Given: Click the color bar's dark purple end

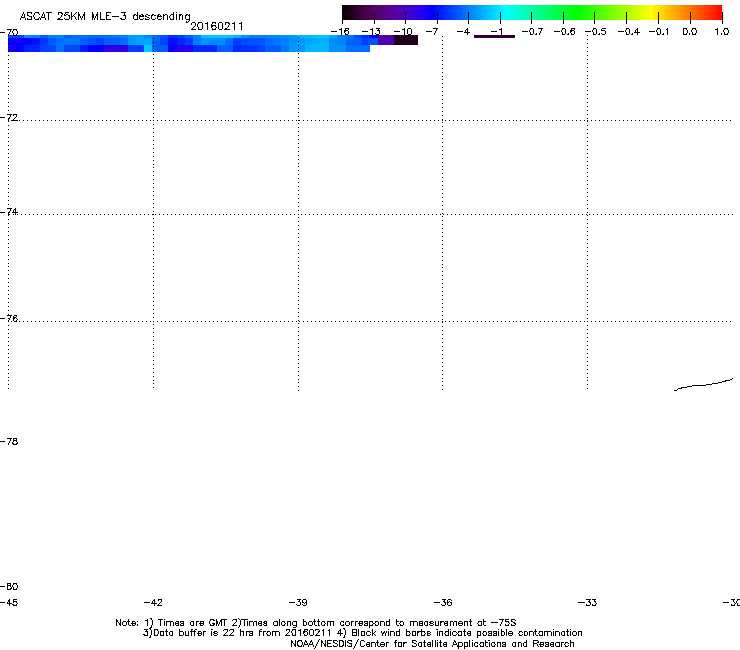Looking at the screenshot, I should click(359, 13).
